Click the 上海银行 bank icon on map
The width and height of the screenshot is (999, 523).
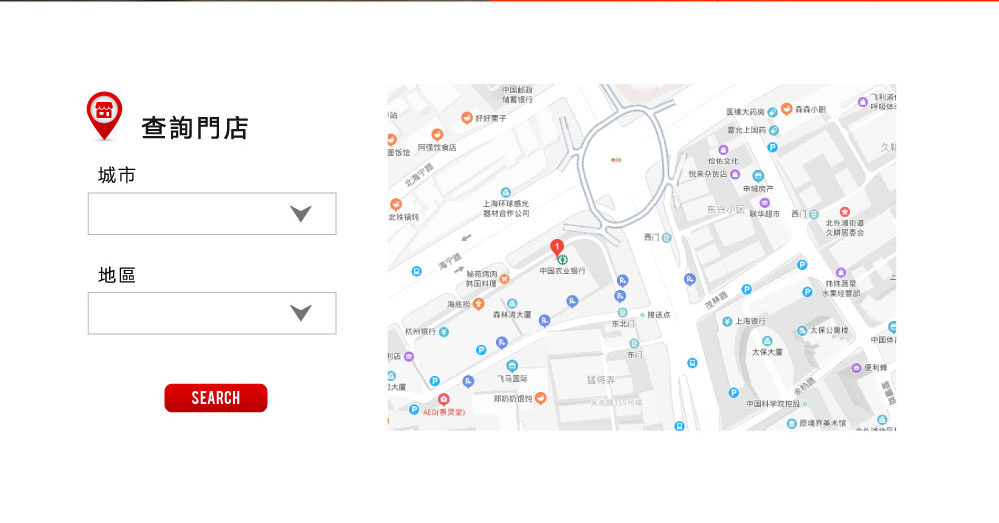click(x=727, y=321)
